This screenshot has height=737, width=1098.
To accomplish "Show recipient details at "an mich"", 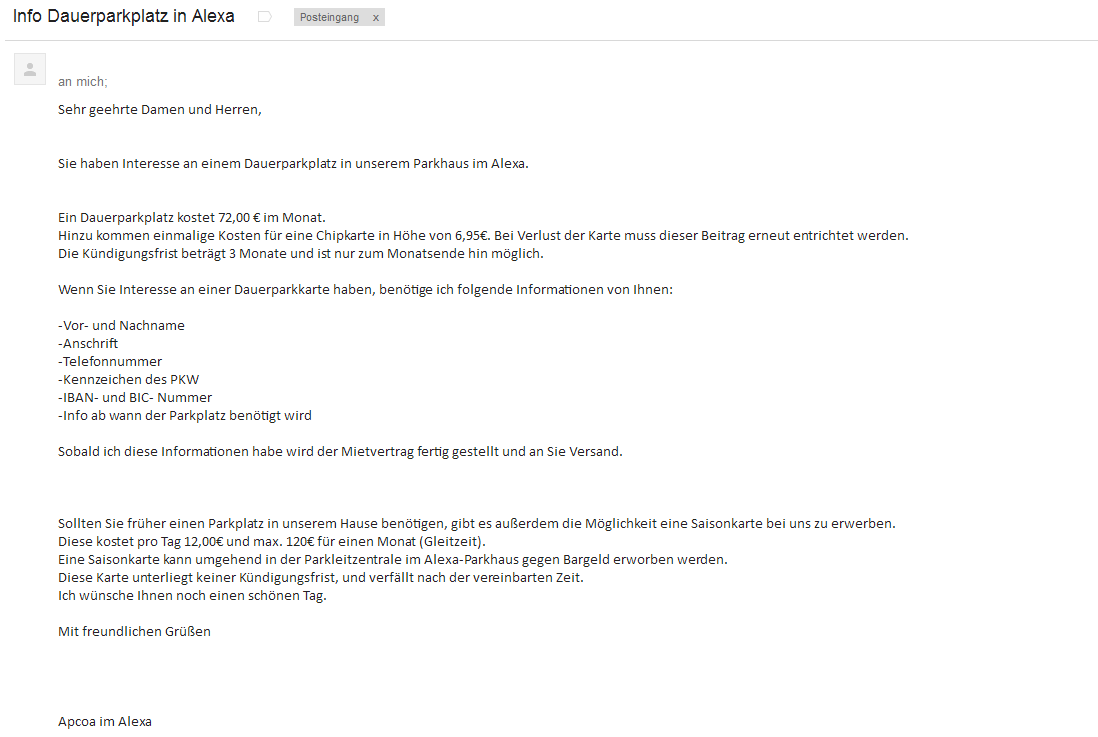I will [83, 81].
